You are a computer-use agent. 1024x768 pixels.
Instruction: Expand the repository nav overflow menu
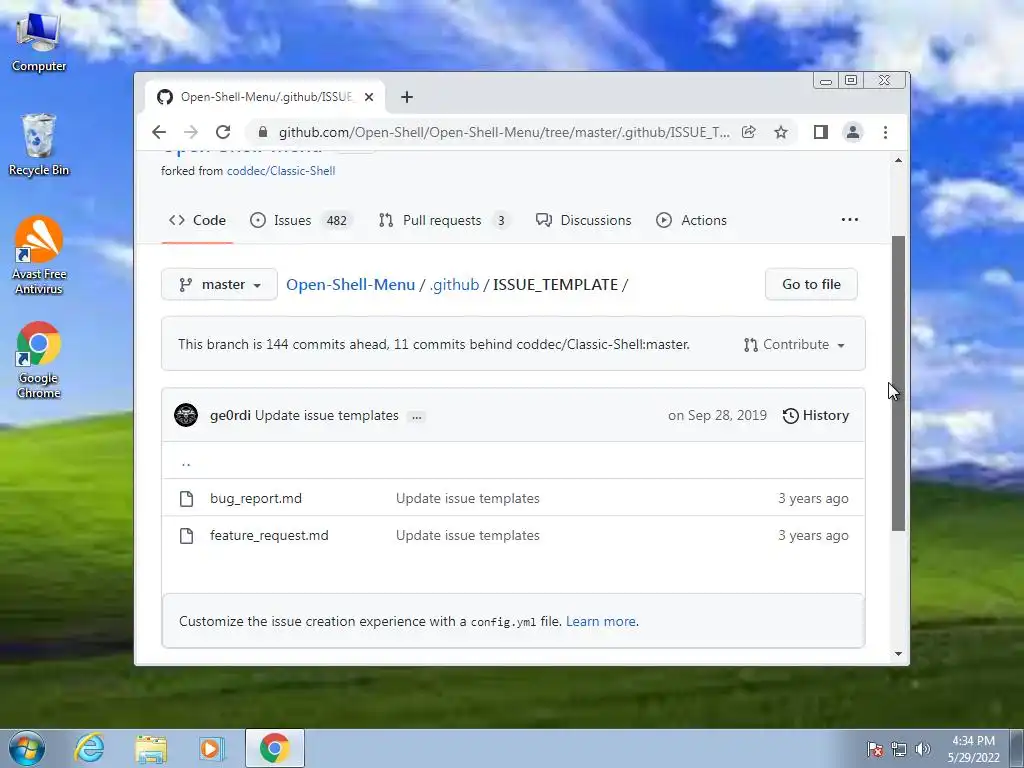pyautogui.click(x=850, y=220)
